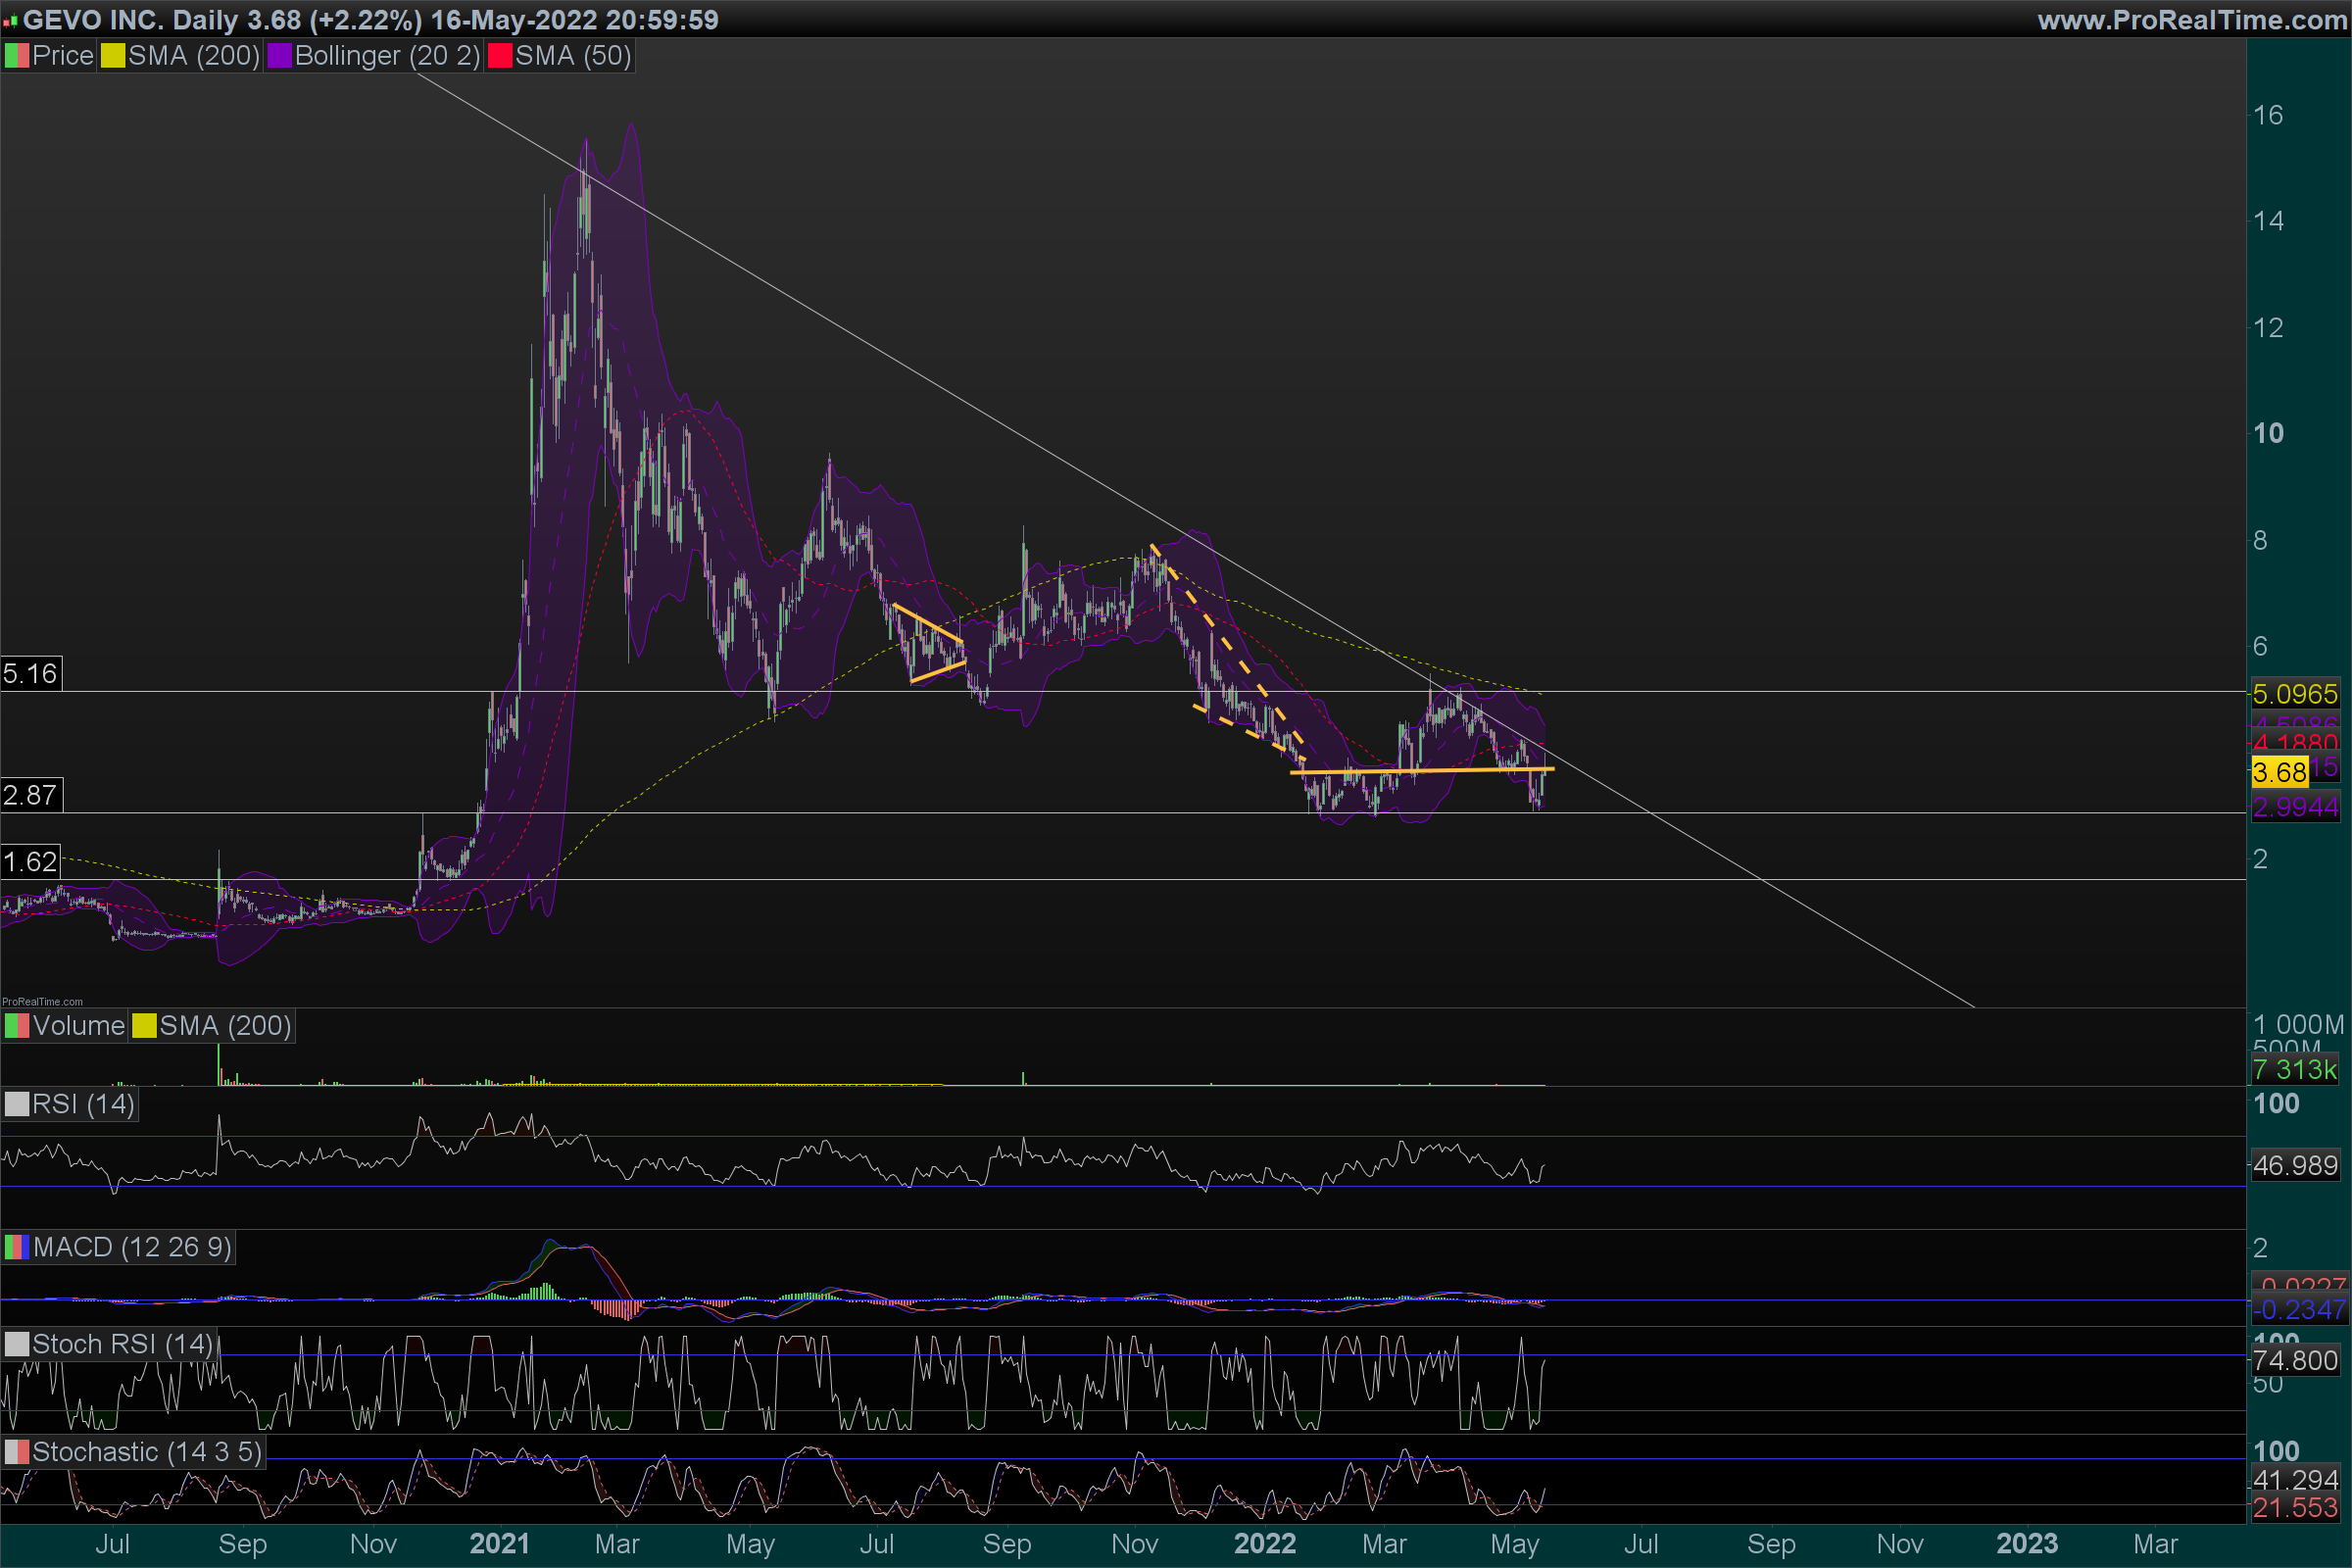Screen dimensions: 2352x1568
Task: Click the 46.989 RSI value tag
Action: click(x=2295, y=1165)
